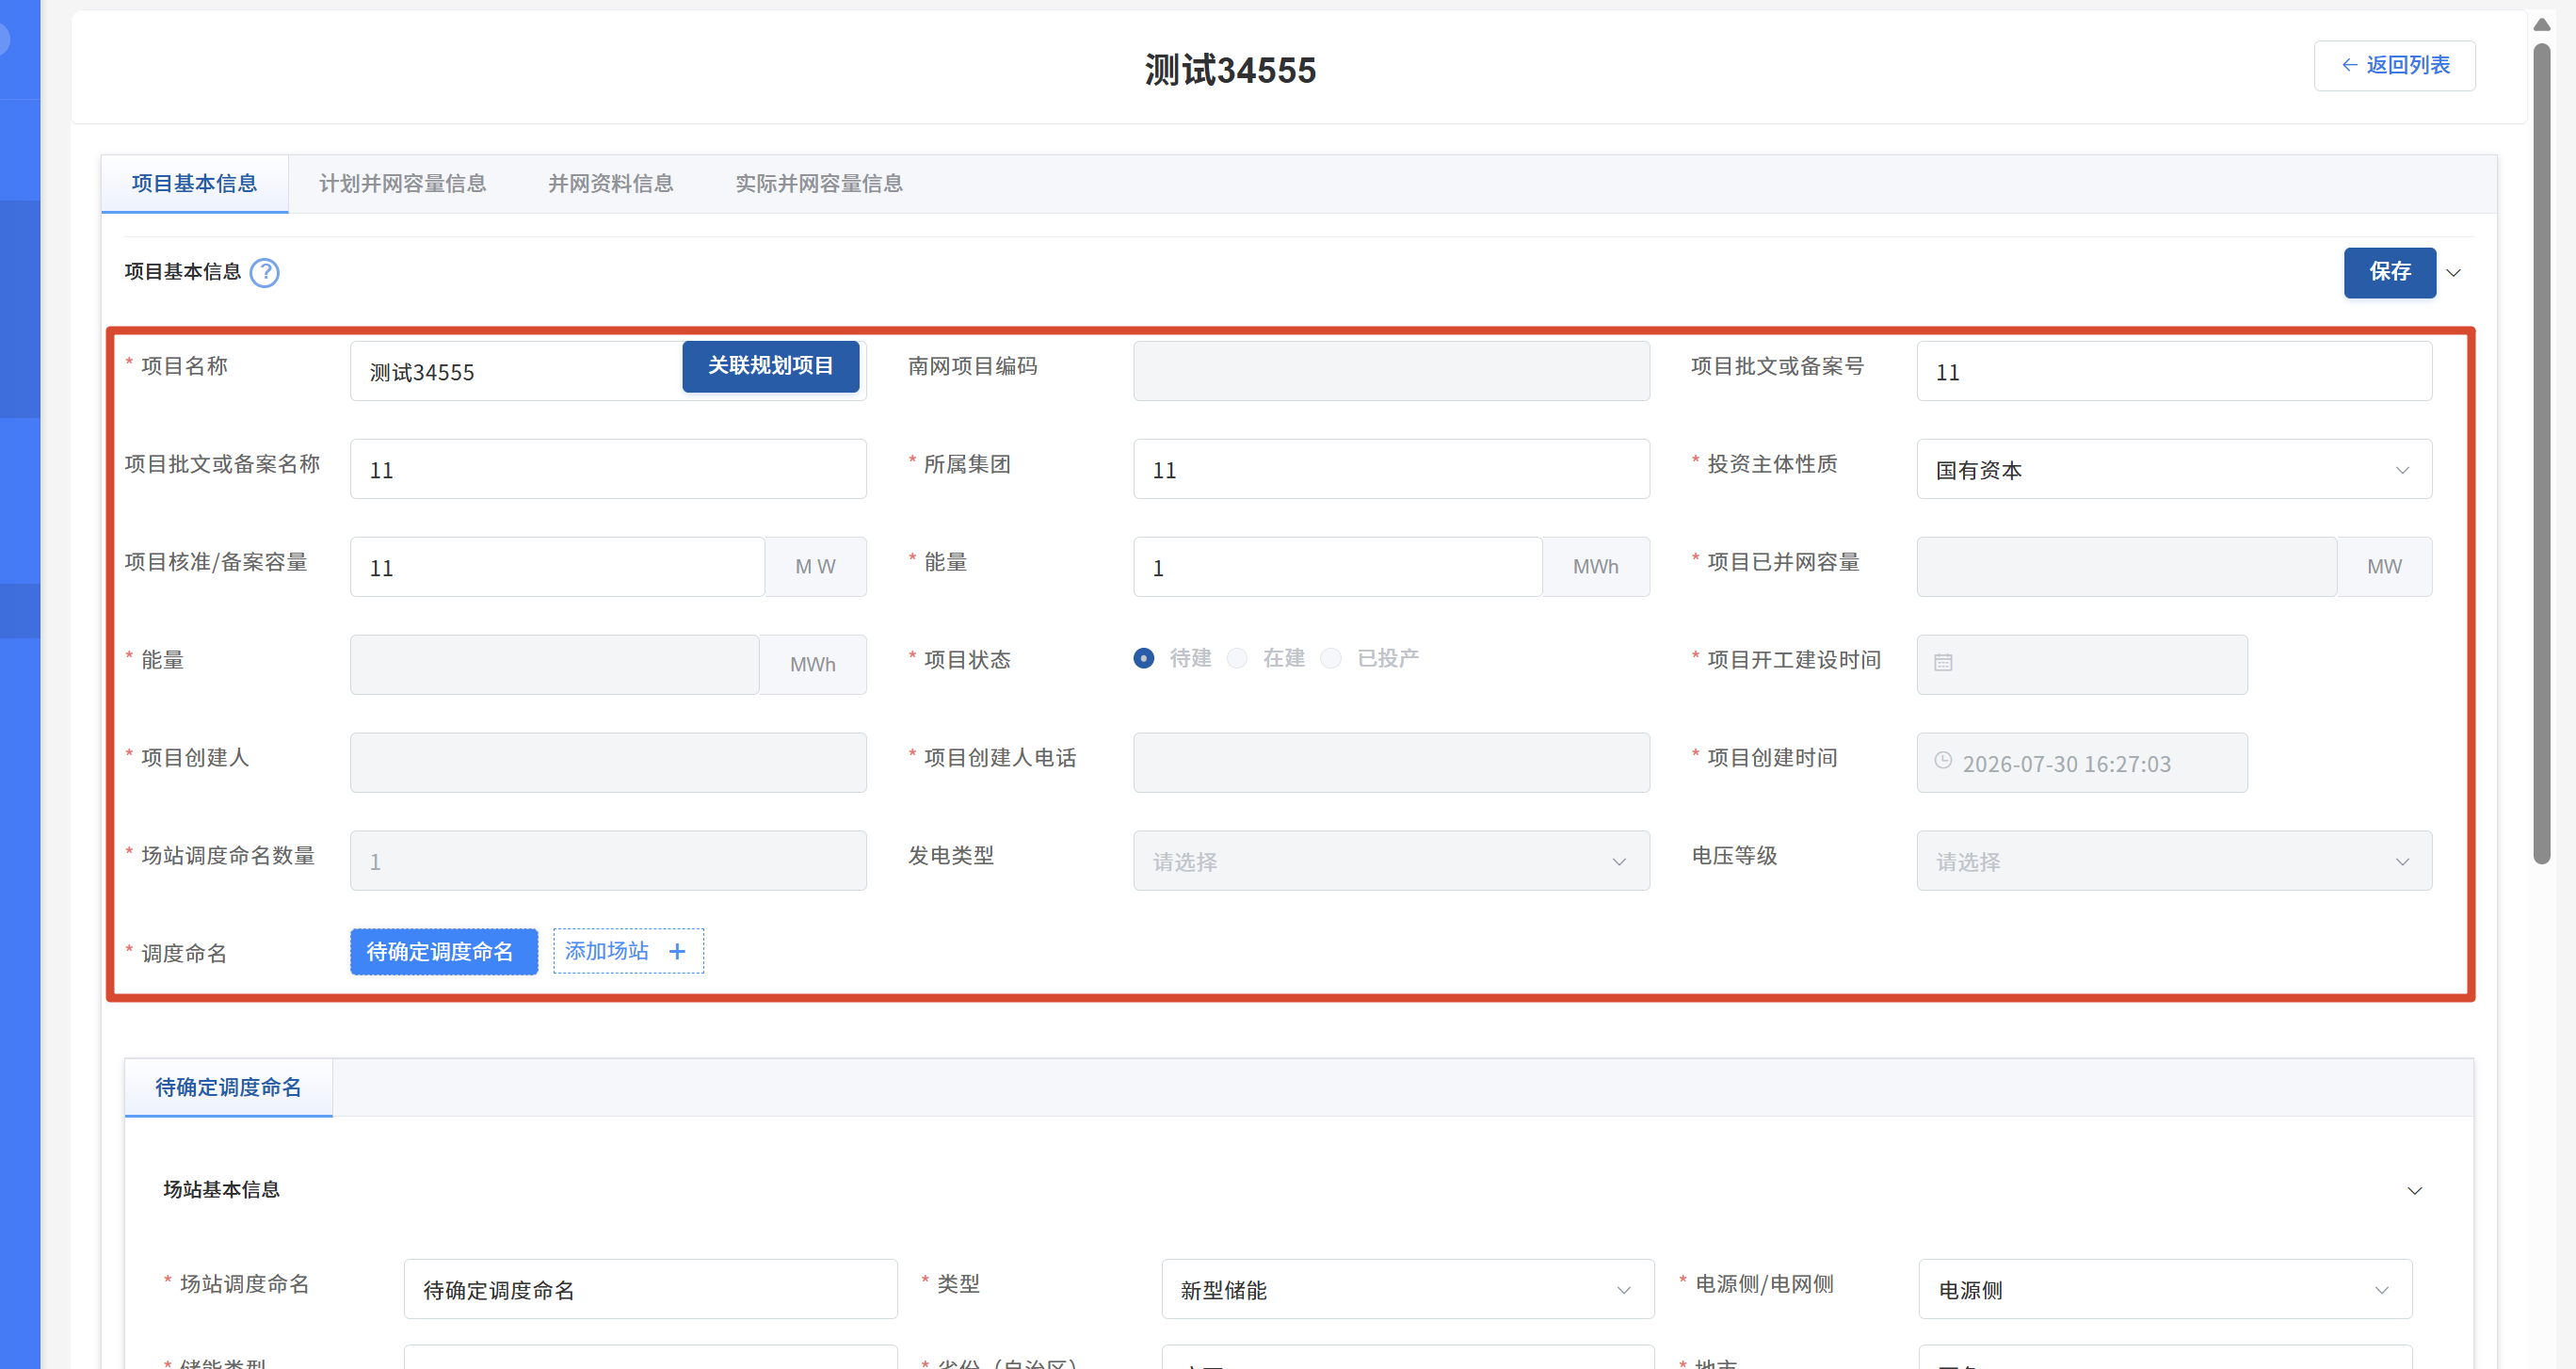This screenshot has height=1369, width=2576.
Task: Click the 返回列表 button
Action: (2394, 65)
